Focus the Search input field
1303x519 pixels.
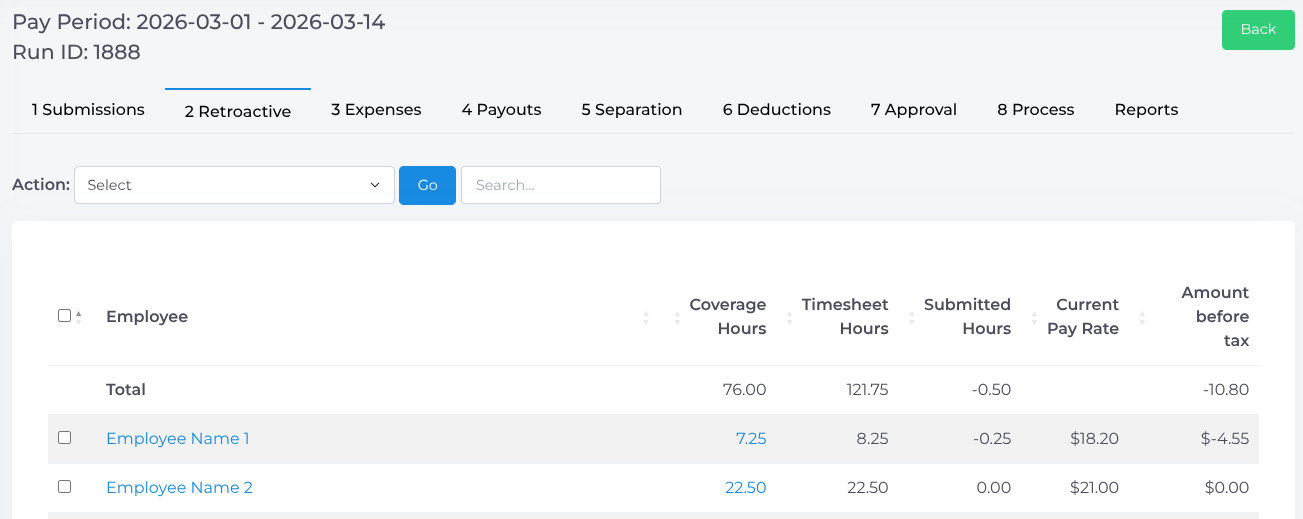click(x=560, y=185)
